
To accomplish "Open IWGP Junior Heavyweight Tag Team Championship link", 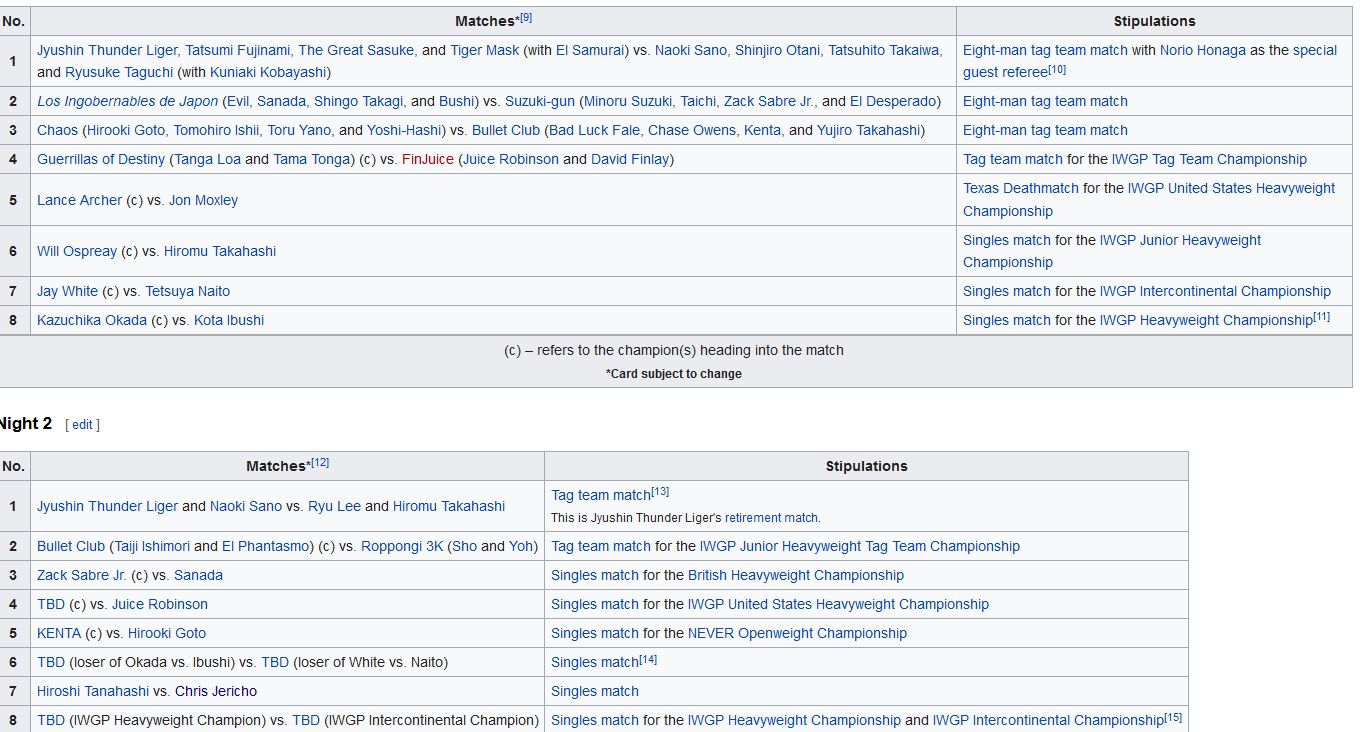I will coord(860,546).
